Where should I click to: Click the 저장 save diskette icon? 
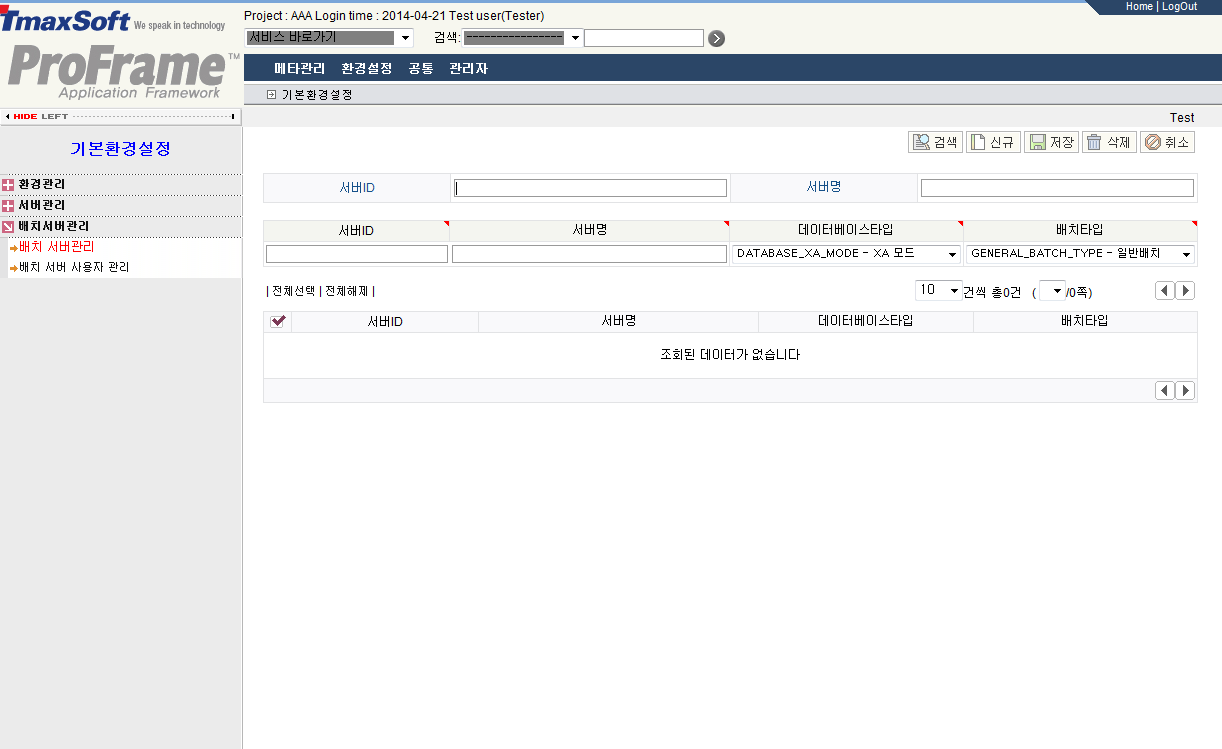pos(1051,141)
